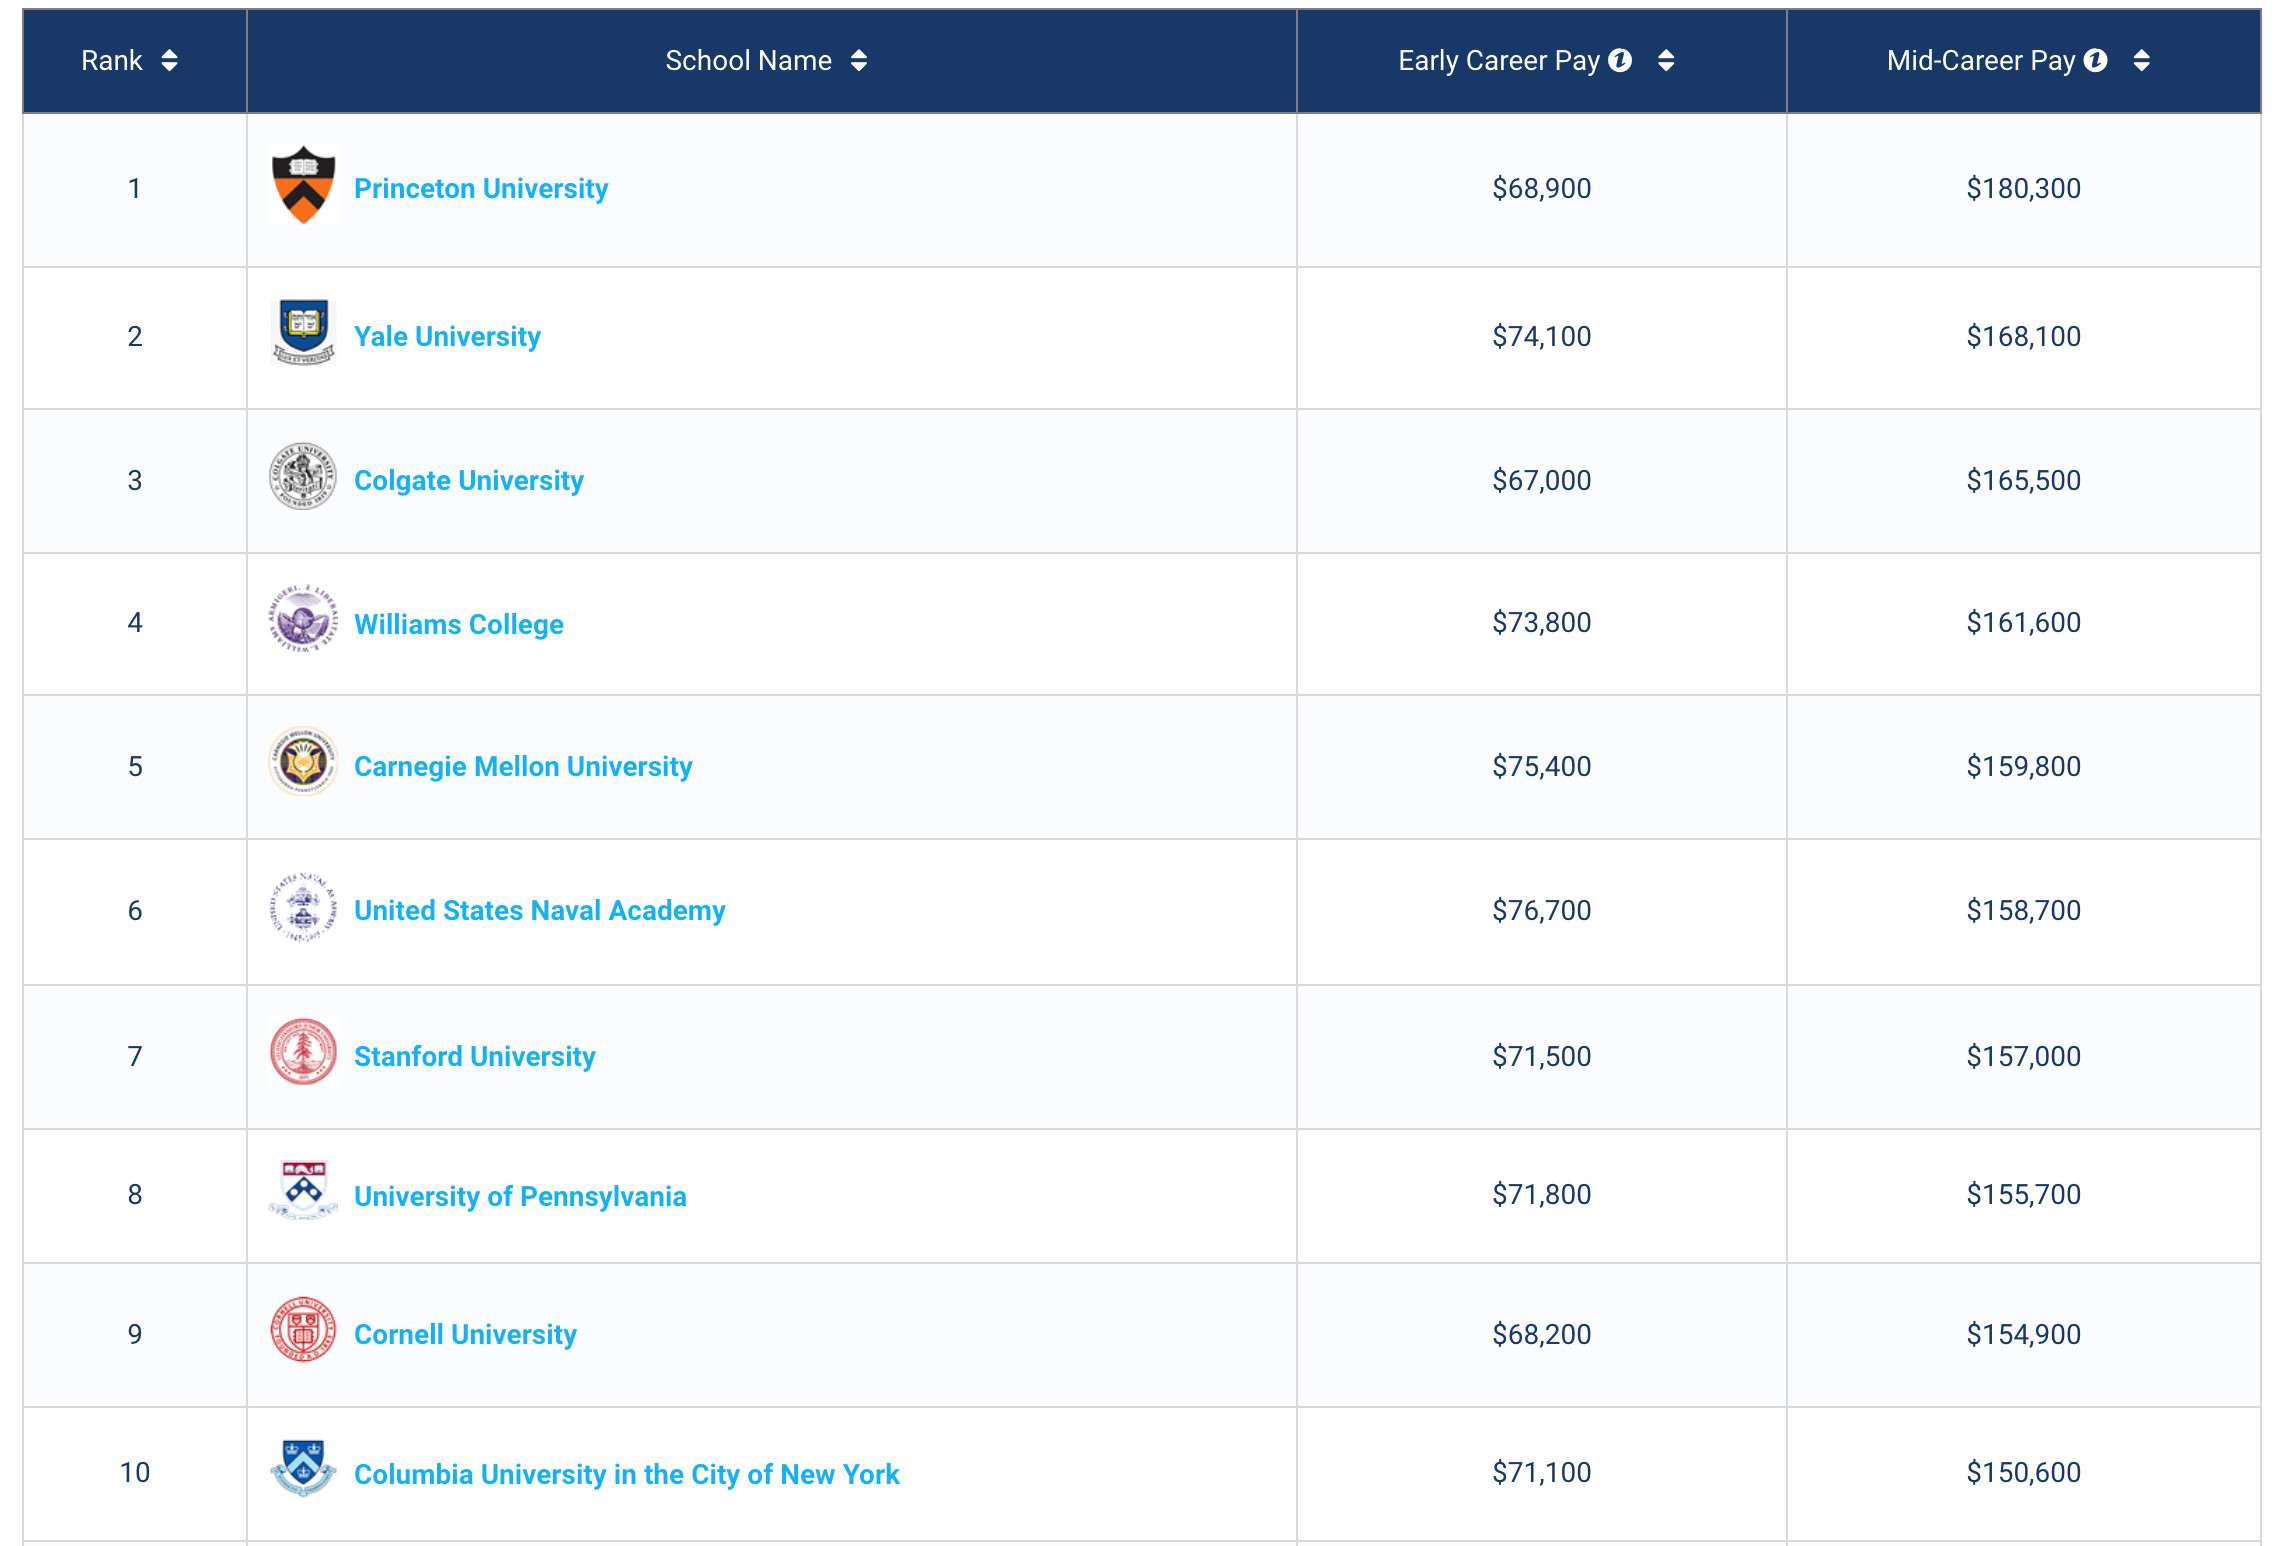This screenshot has width=2288, height=1546.
Task: Select Yale's early career pay $74,100
Action: click(1541, 336)
